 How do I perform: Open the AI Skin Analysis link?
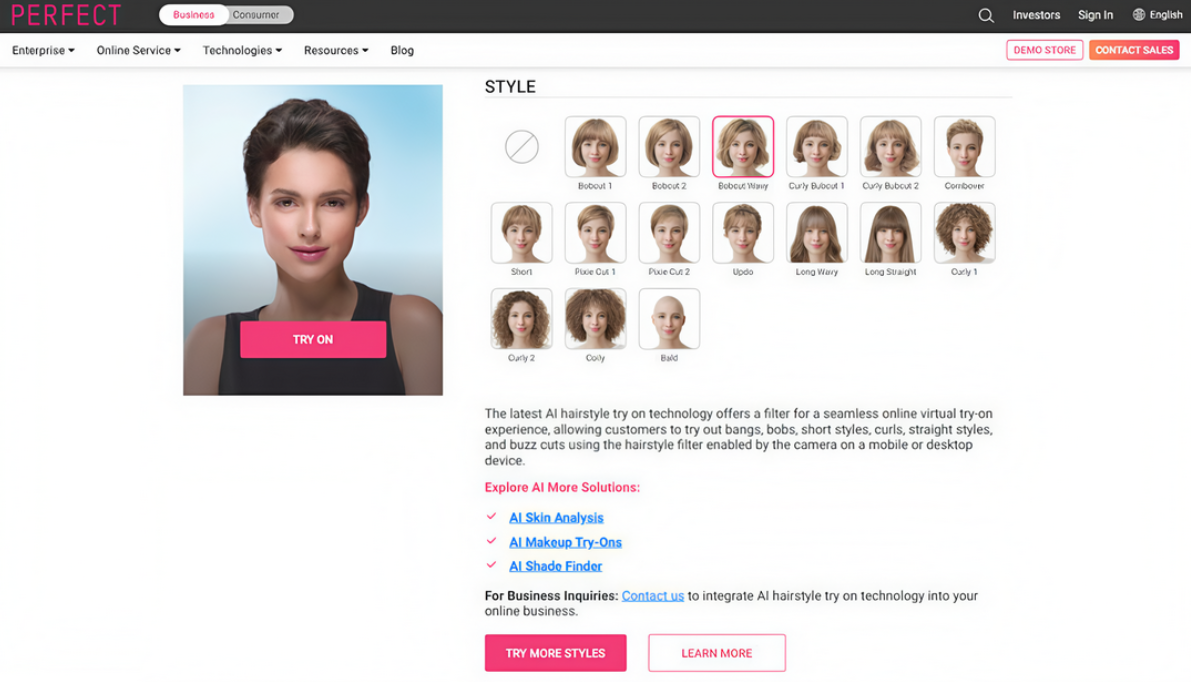(556, 518)
